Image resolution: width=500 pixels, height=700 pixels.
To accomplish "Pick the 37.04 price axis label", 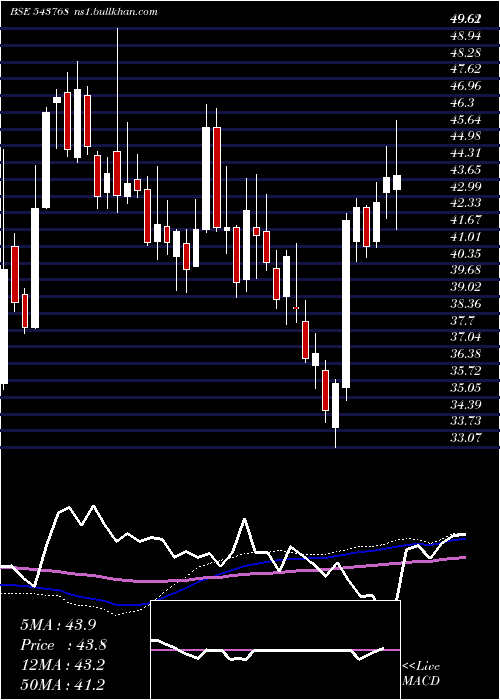I will [465, 338].
